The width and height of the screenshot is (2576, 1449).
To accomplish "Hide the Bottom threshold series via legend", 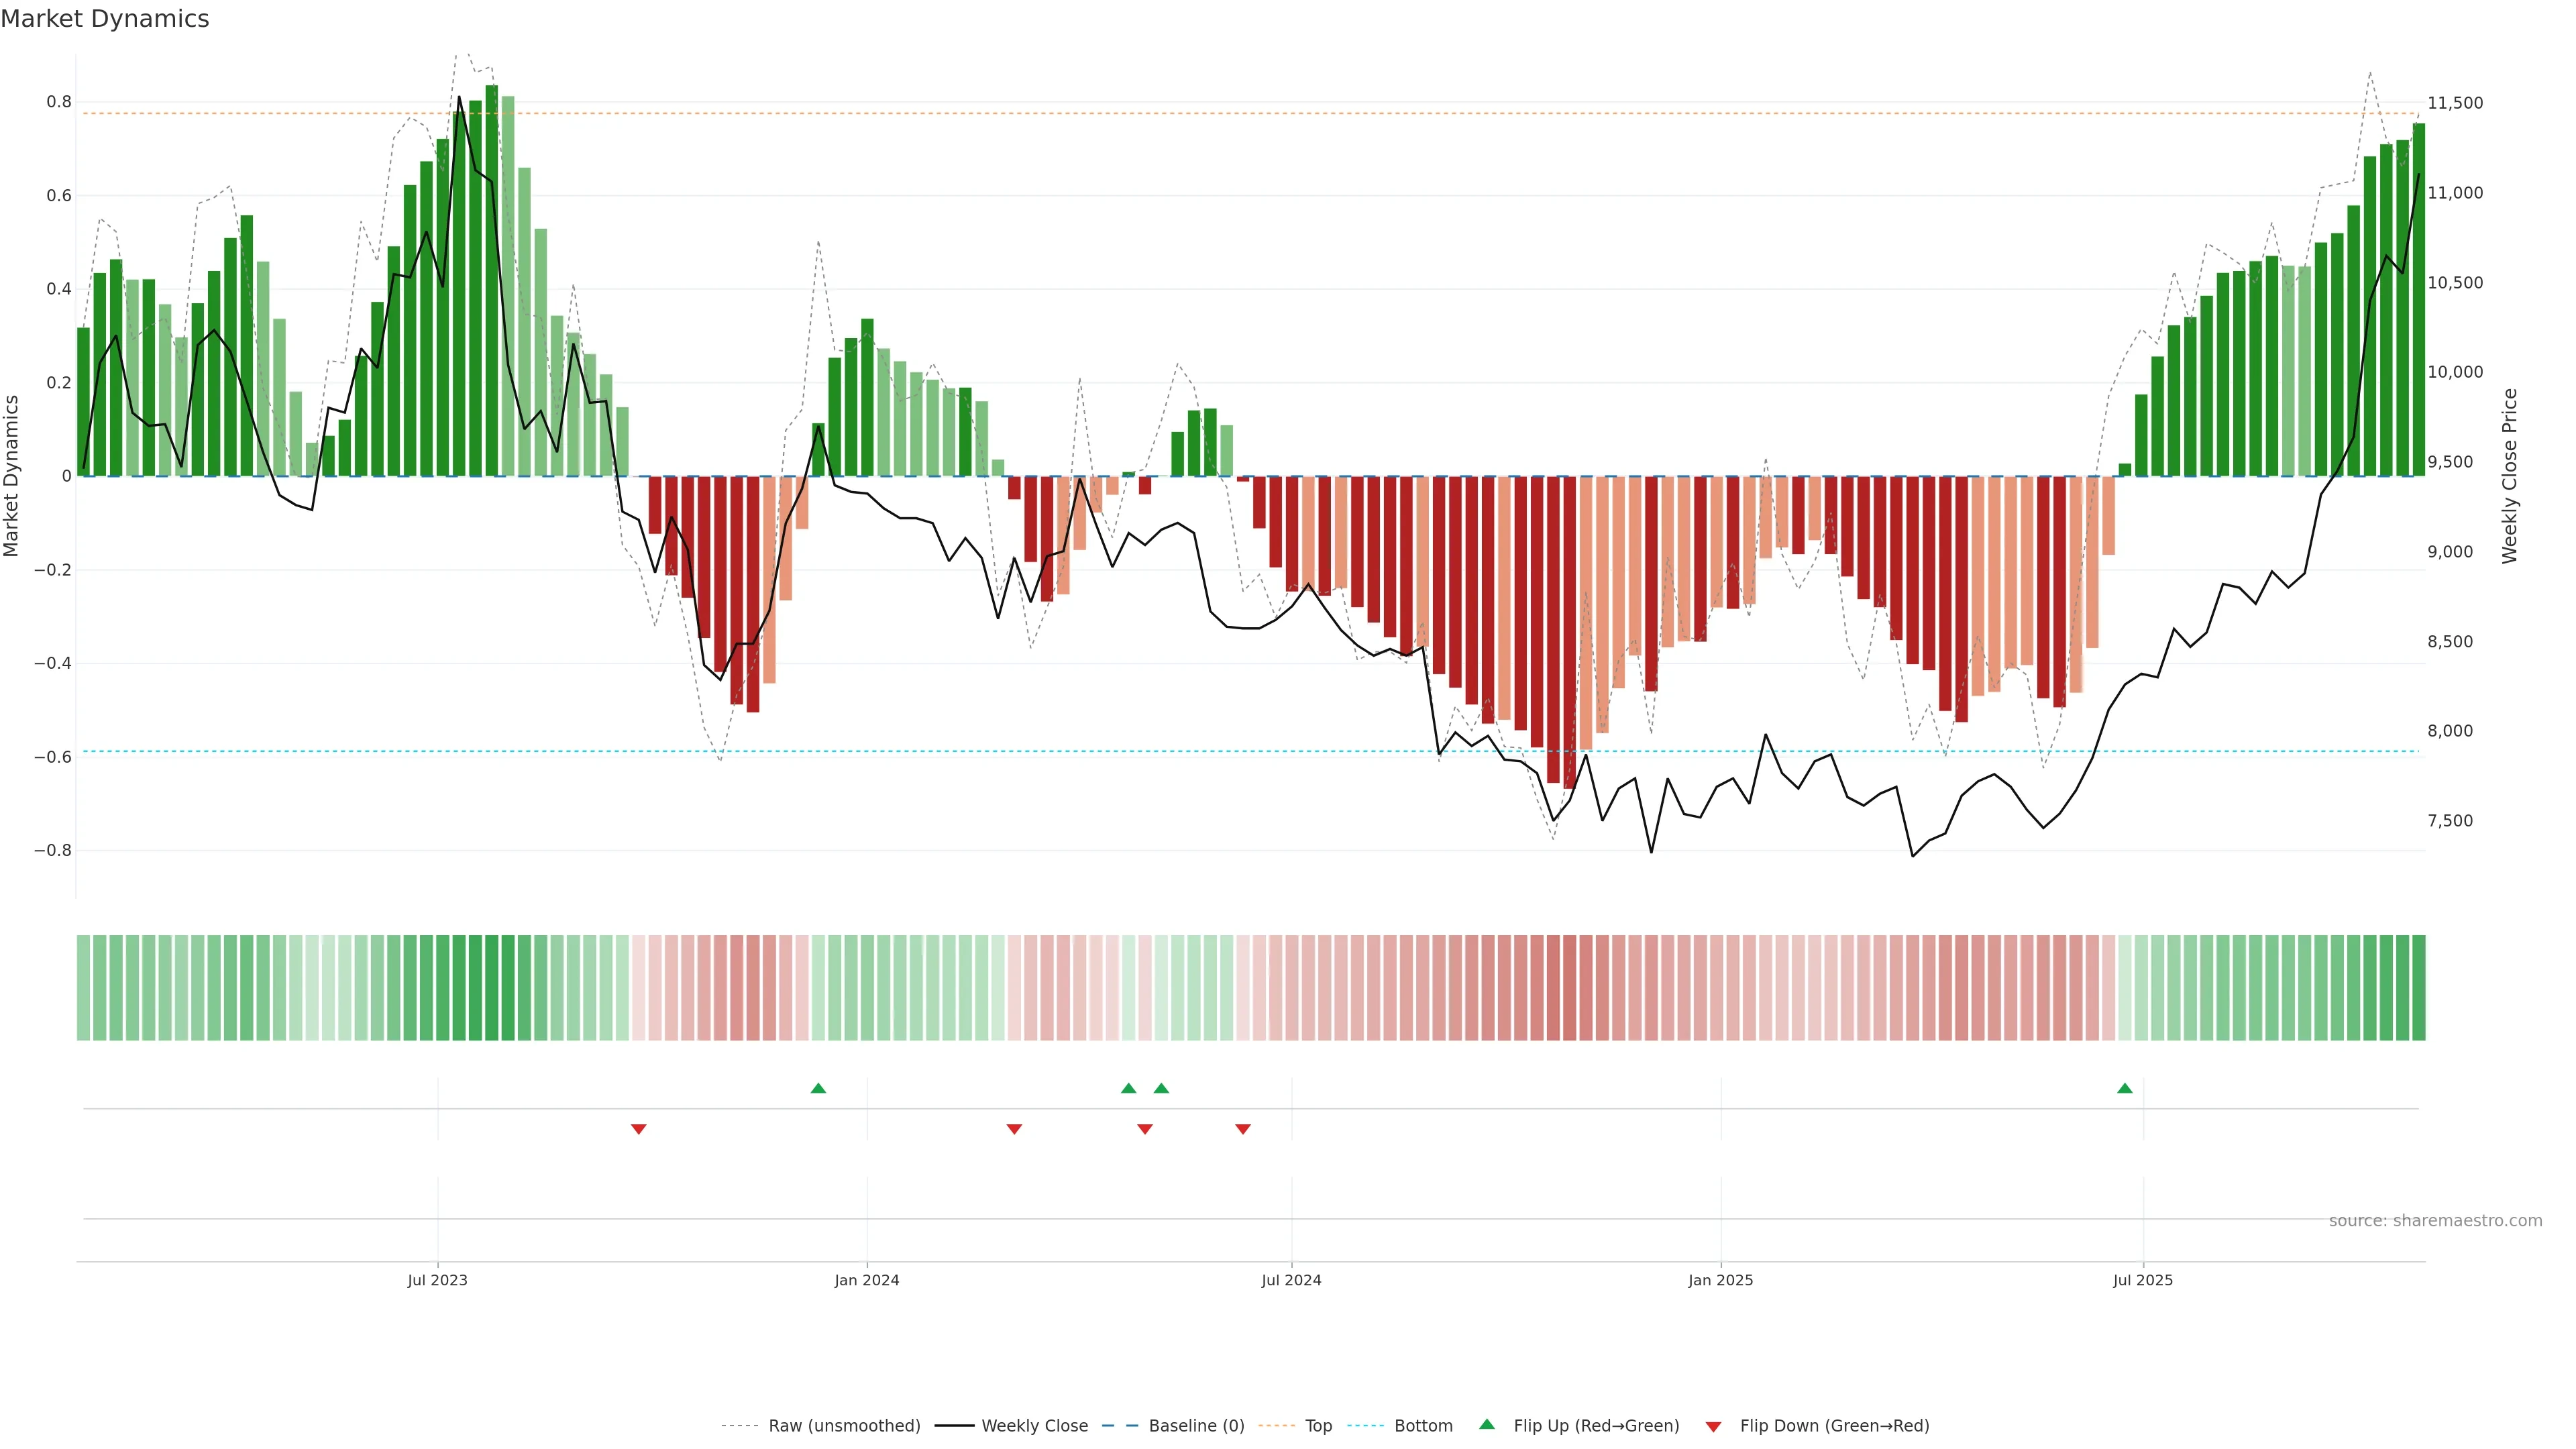I will pyautogui.click(x=1423, y=1426).
